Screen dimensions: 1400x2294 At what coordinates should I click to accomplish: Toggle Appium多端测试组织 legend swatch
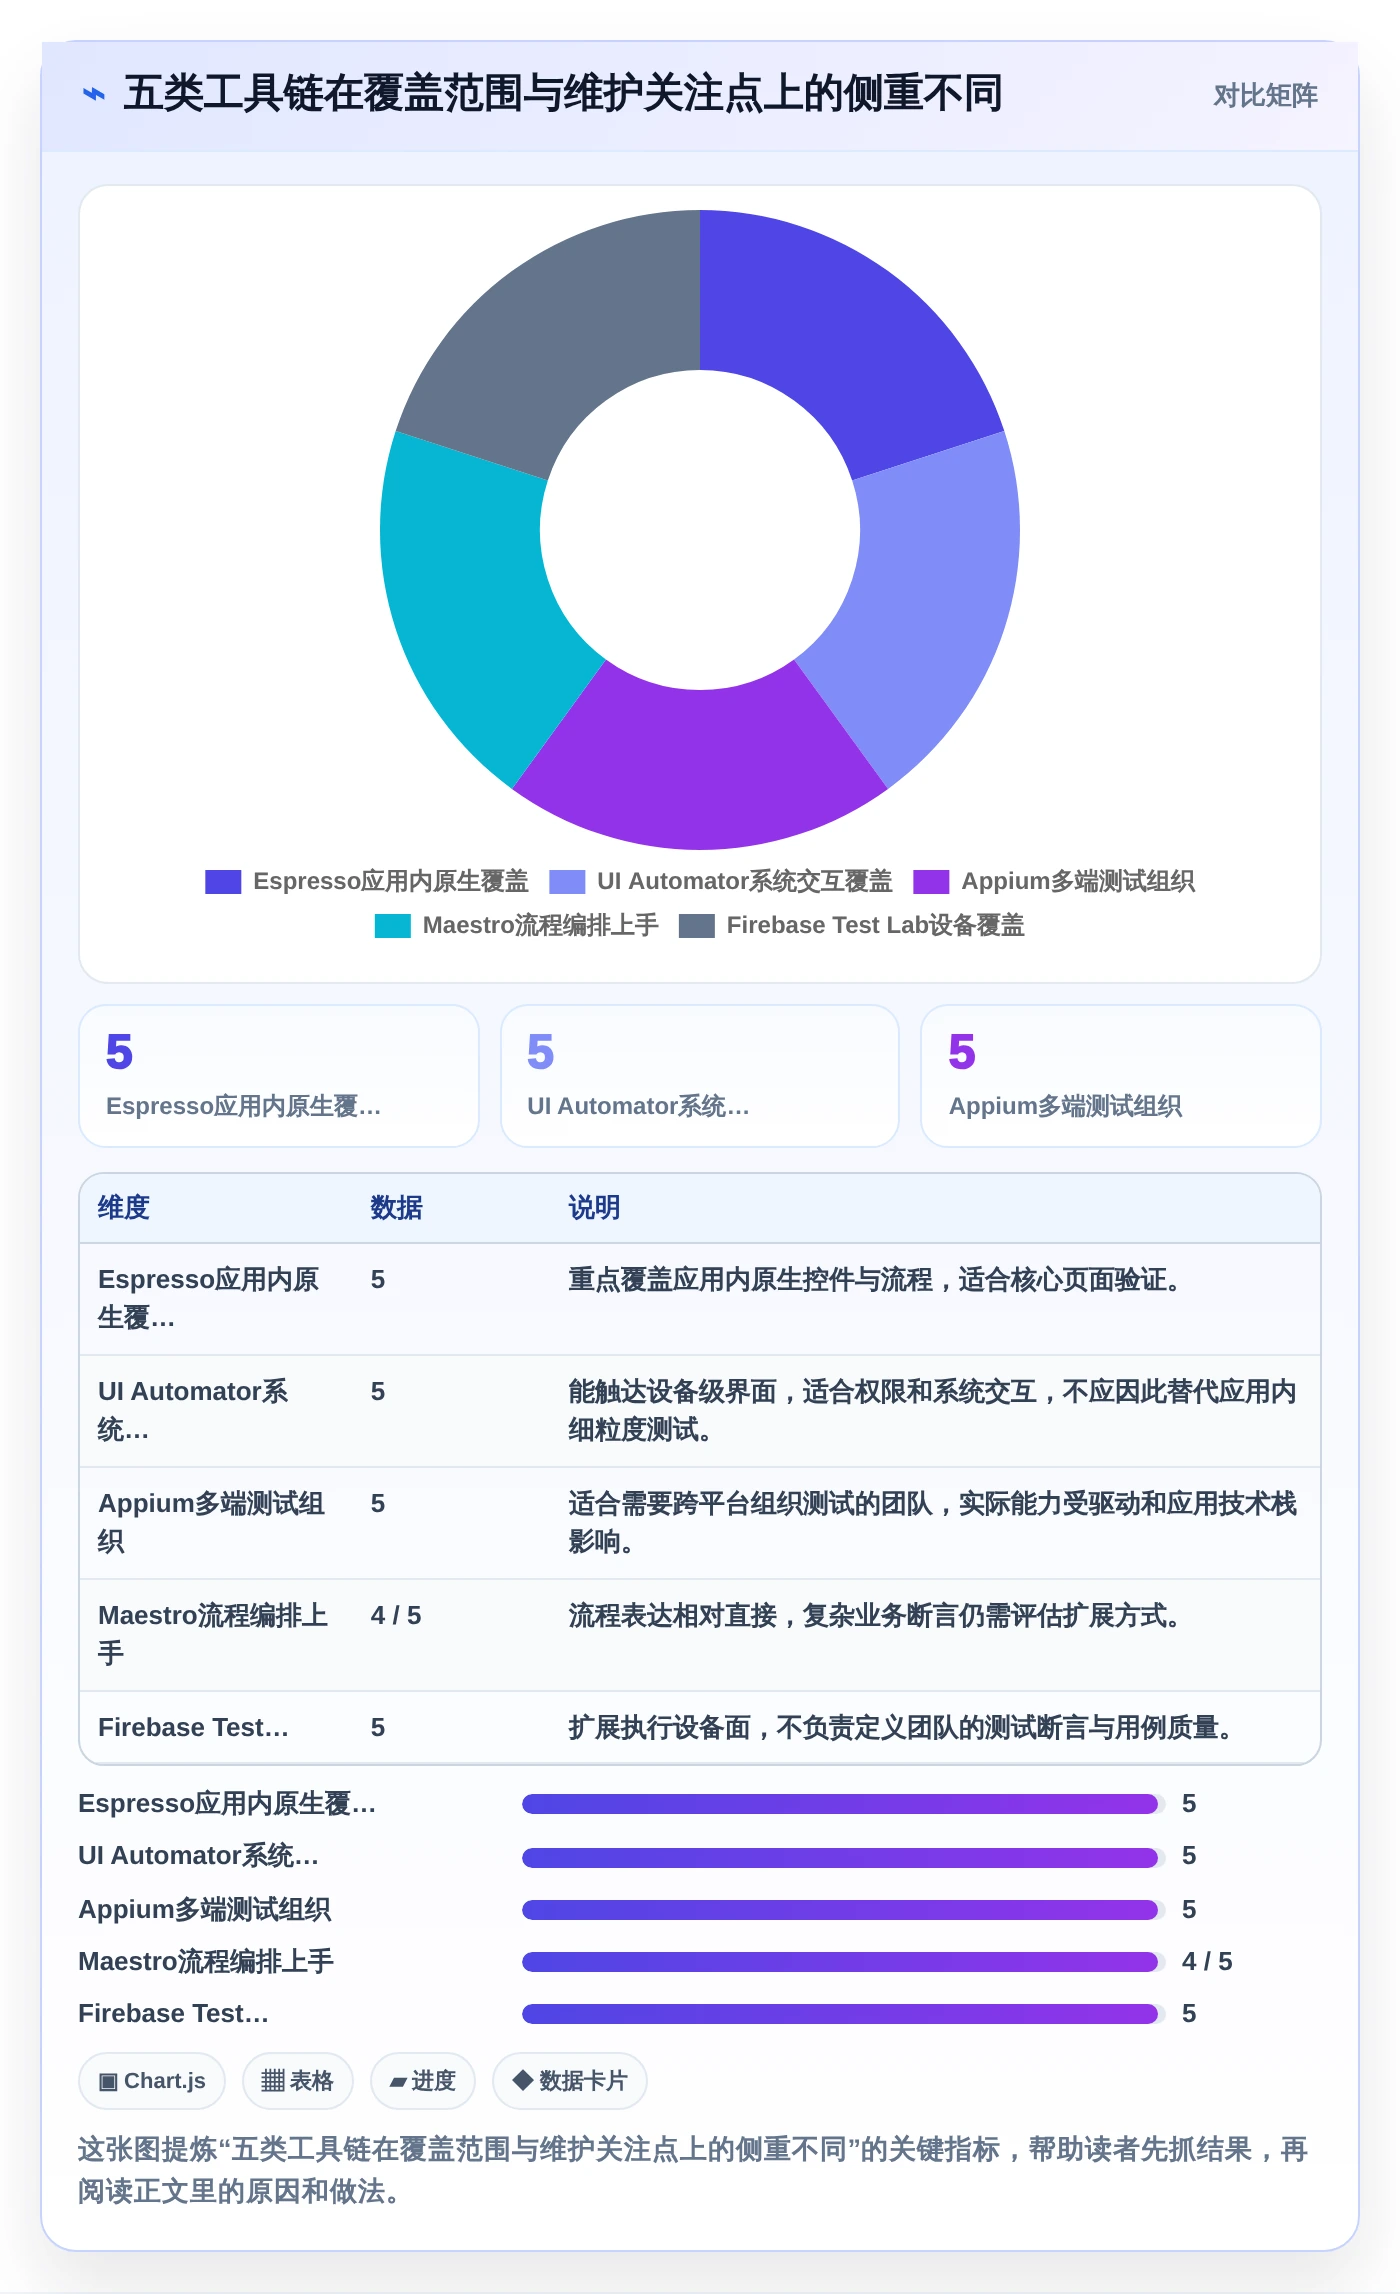(931, 881)
